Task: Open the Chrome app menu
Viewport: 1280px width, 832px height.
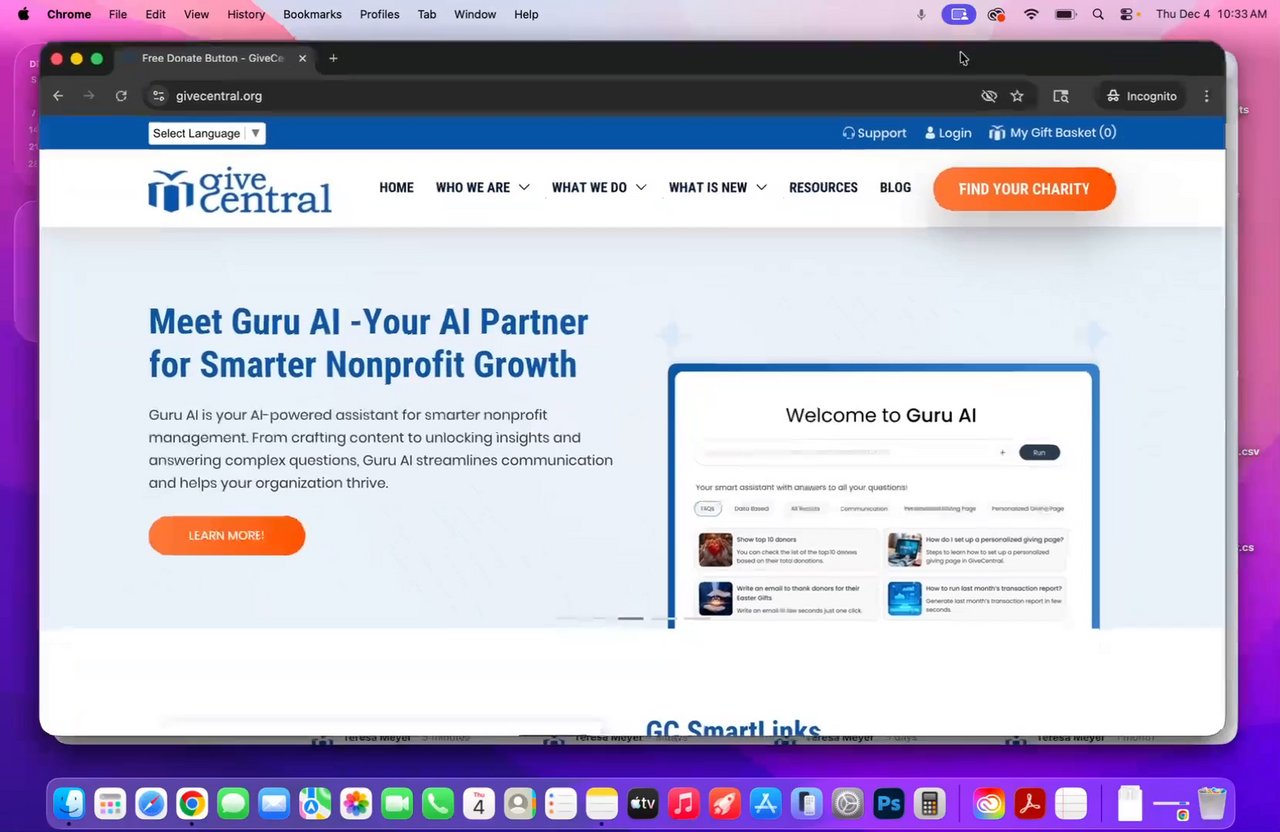Action: (x=69, y=14)
